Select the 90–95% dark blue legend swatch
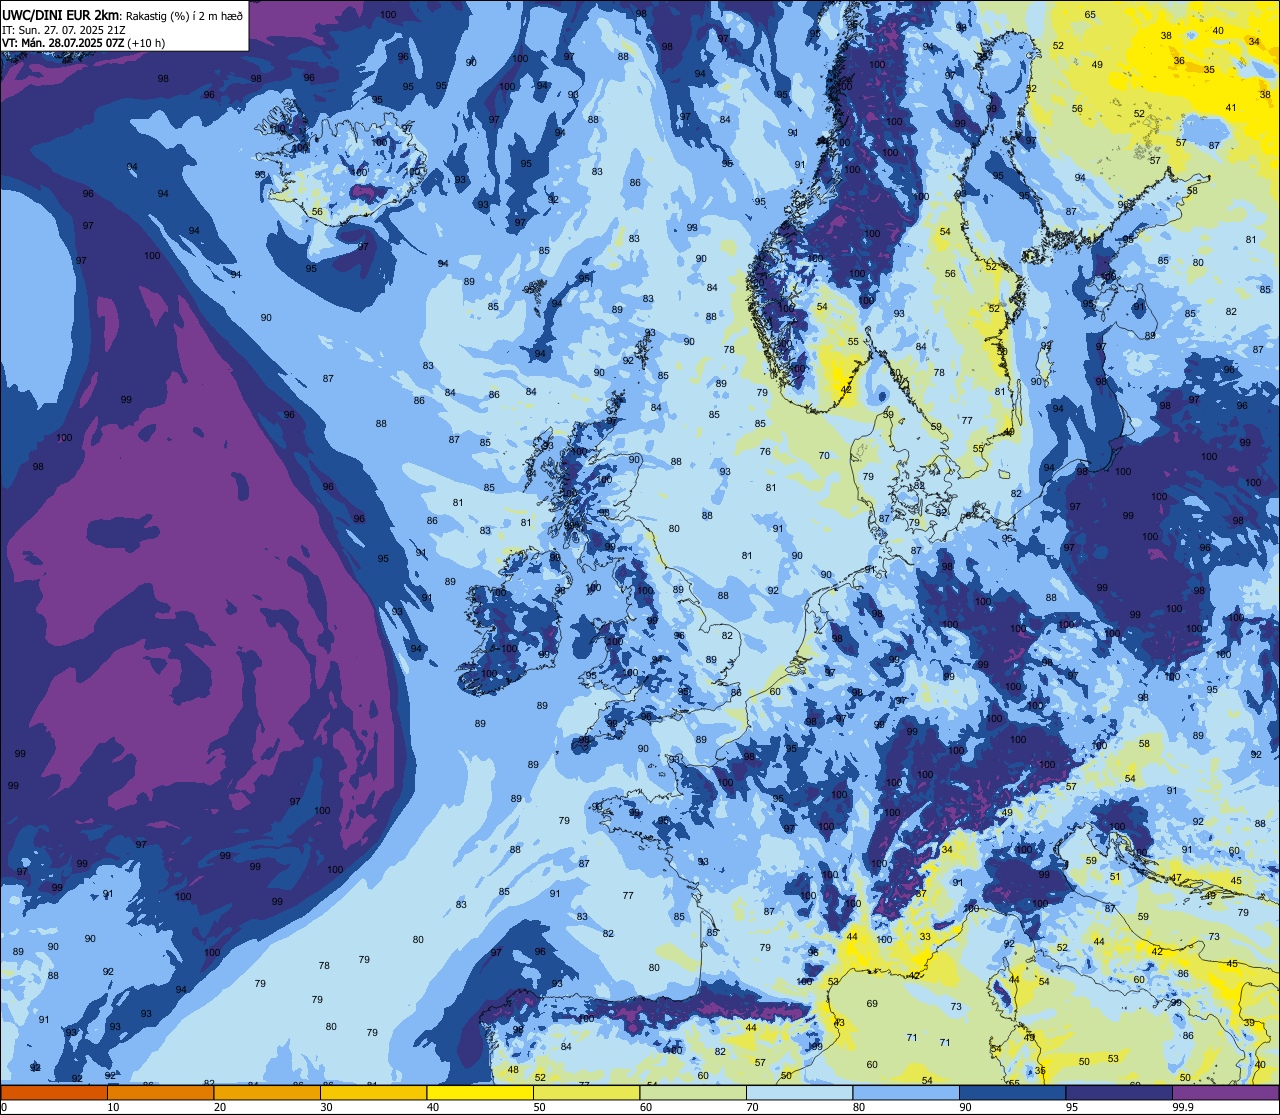 (x=1012, y=1093)
